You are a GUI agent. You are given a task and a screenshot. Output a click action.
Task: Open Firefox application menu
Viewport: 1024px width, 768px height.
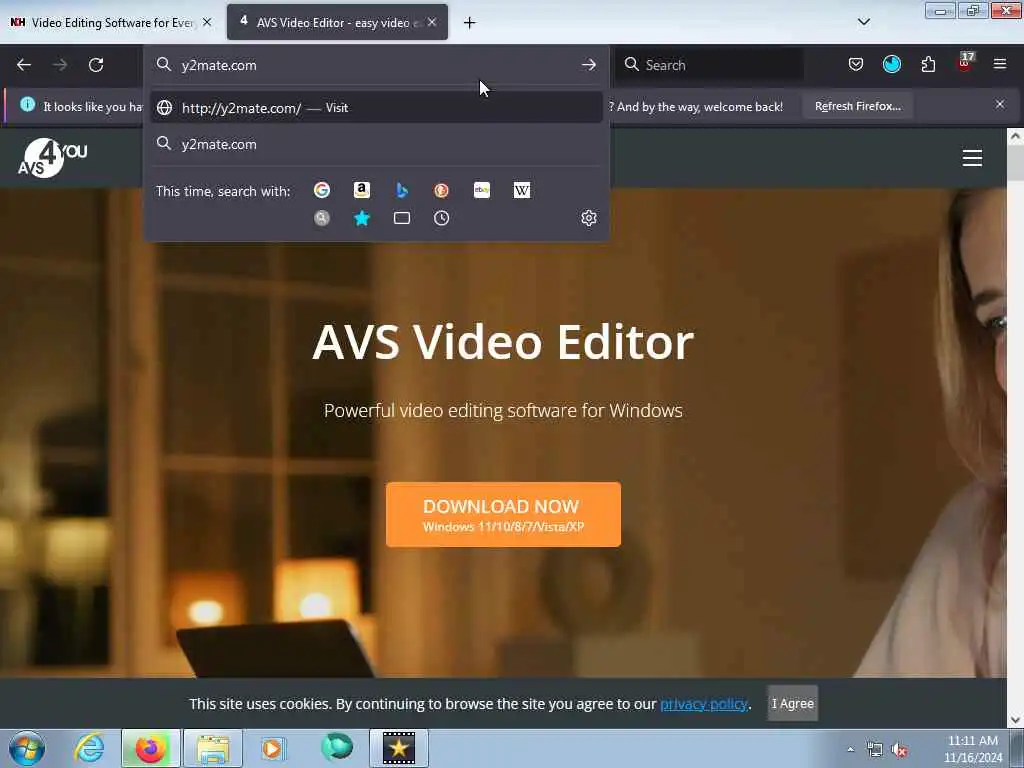pyautogui.click(x=1000, y=64)
